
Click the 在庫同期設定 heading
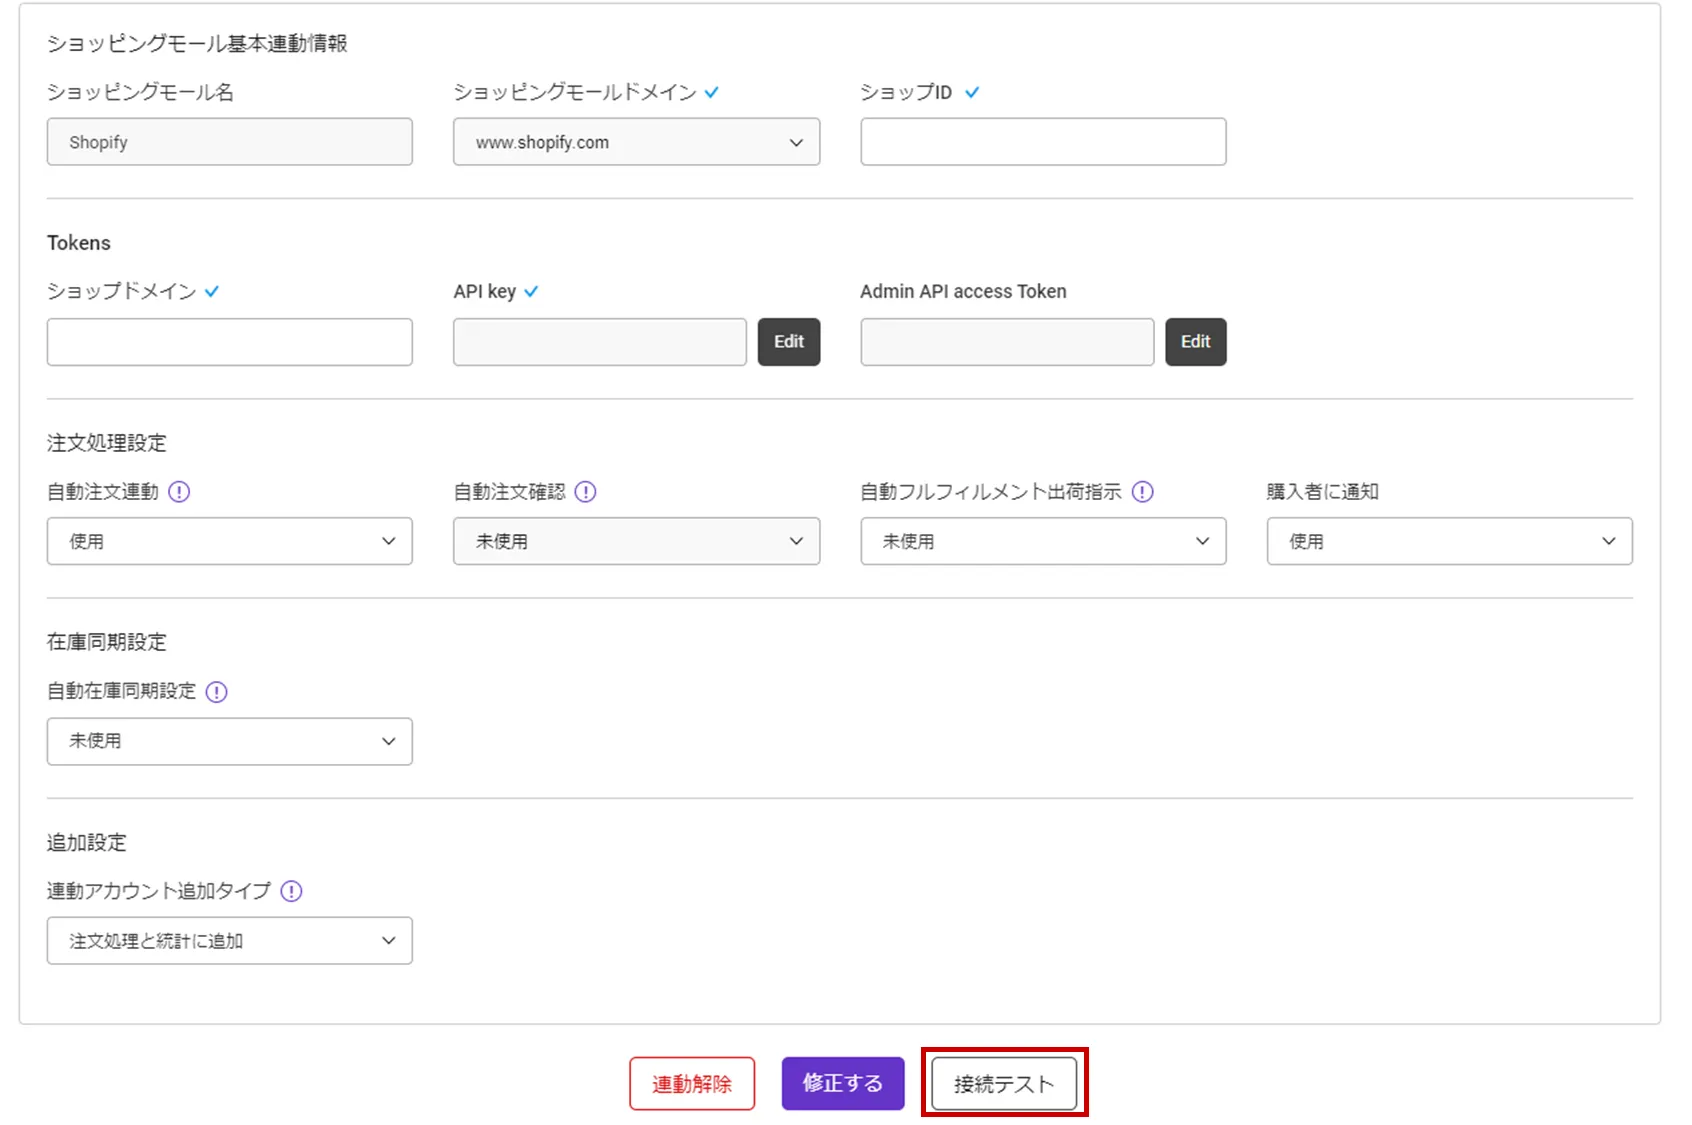coord(107,642)
